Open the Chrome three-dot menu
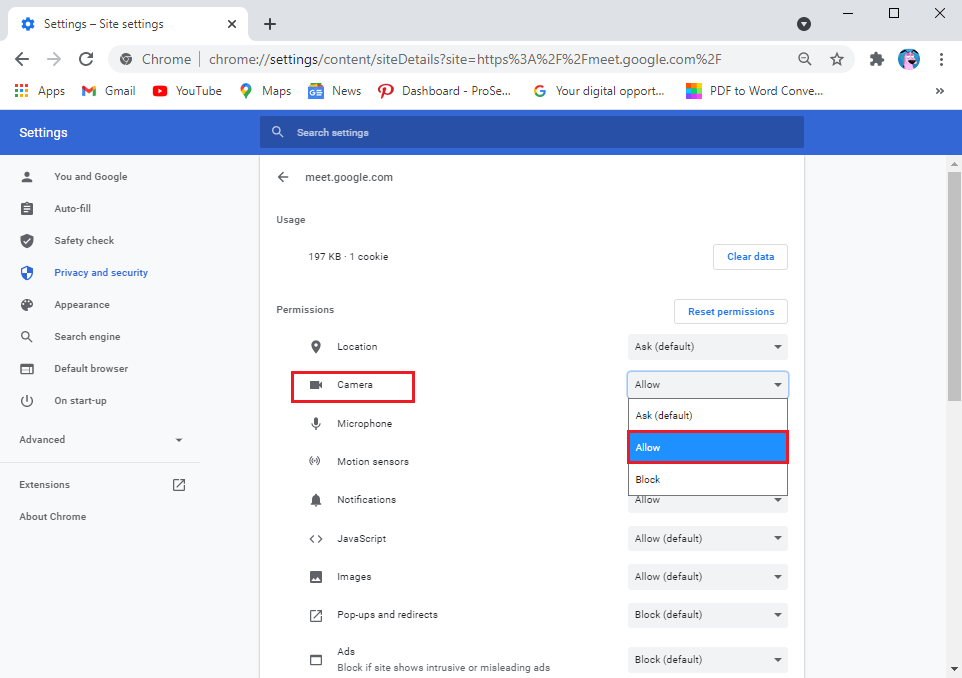The width and height of the screenshot is (962, 678). click(941, 59)
